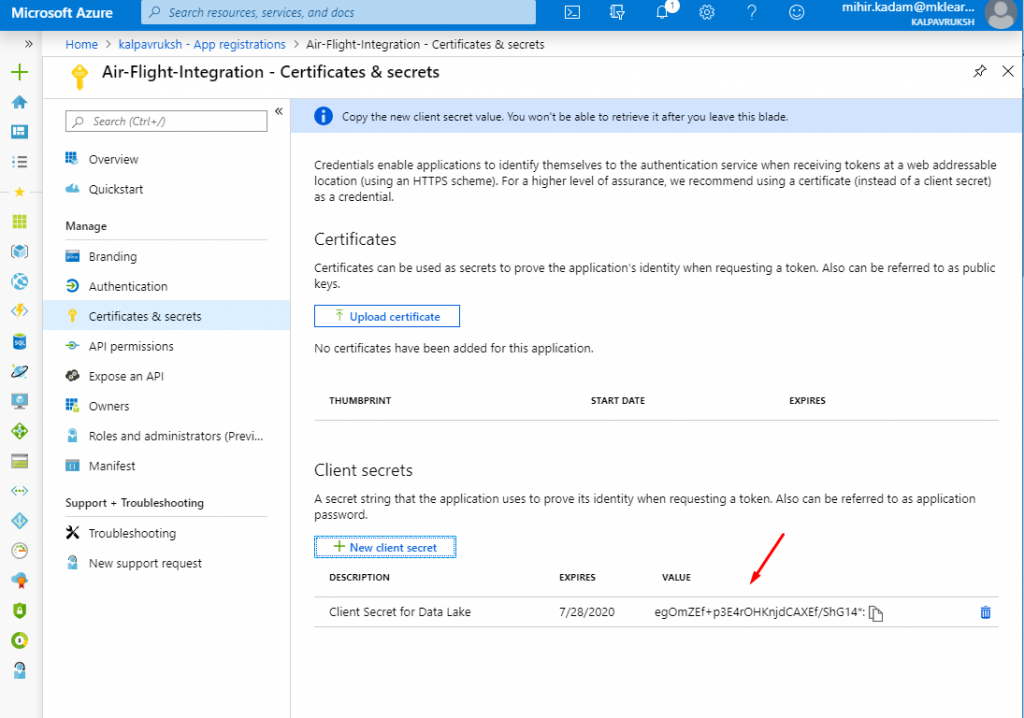Collapse the blade menu with double chevron
The image size is (1024, 718).
click(279, 111)
